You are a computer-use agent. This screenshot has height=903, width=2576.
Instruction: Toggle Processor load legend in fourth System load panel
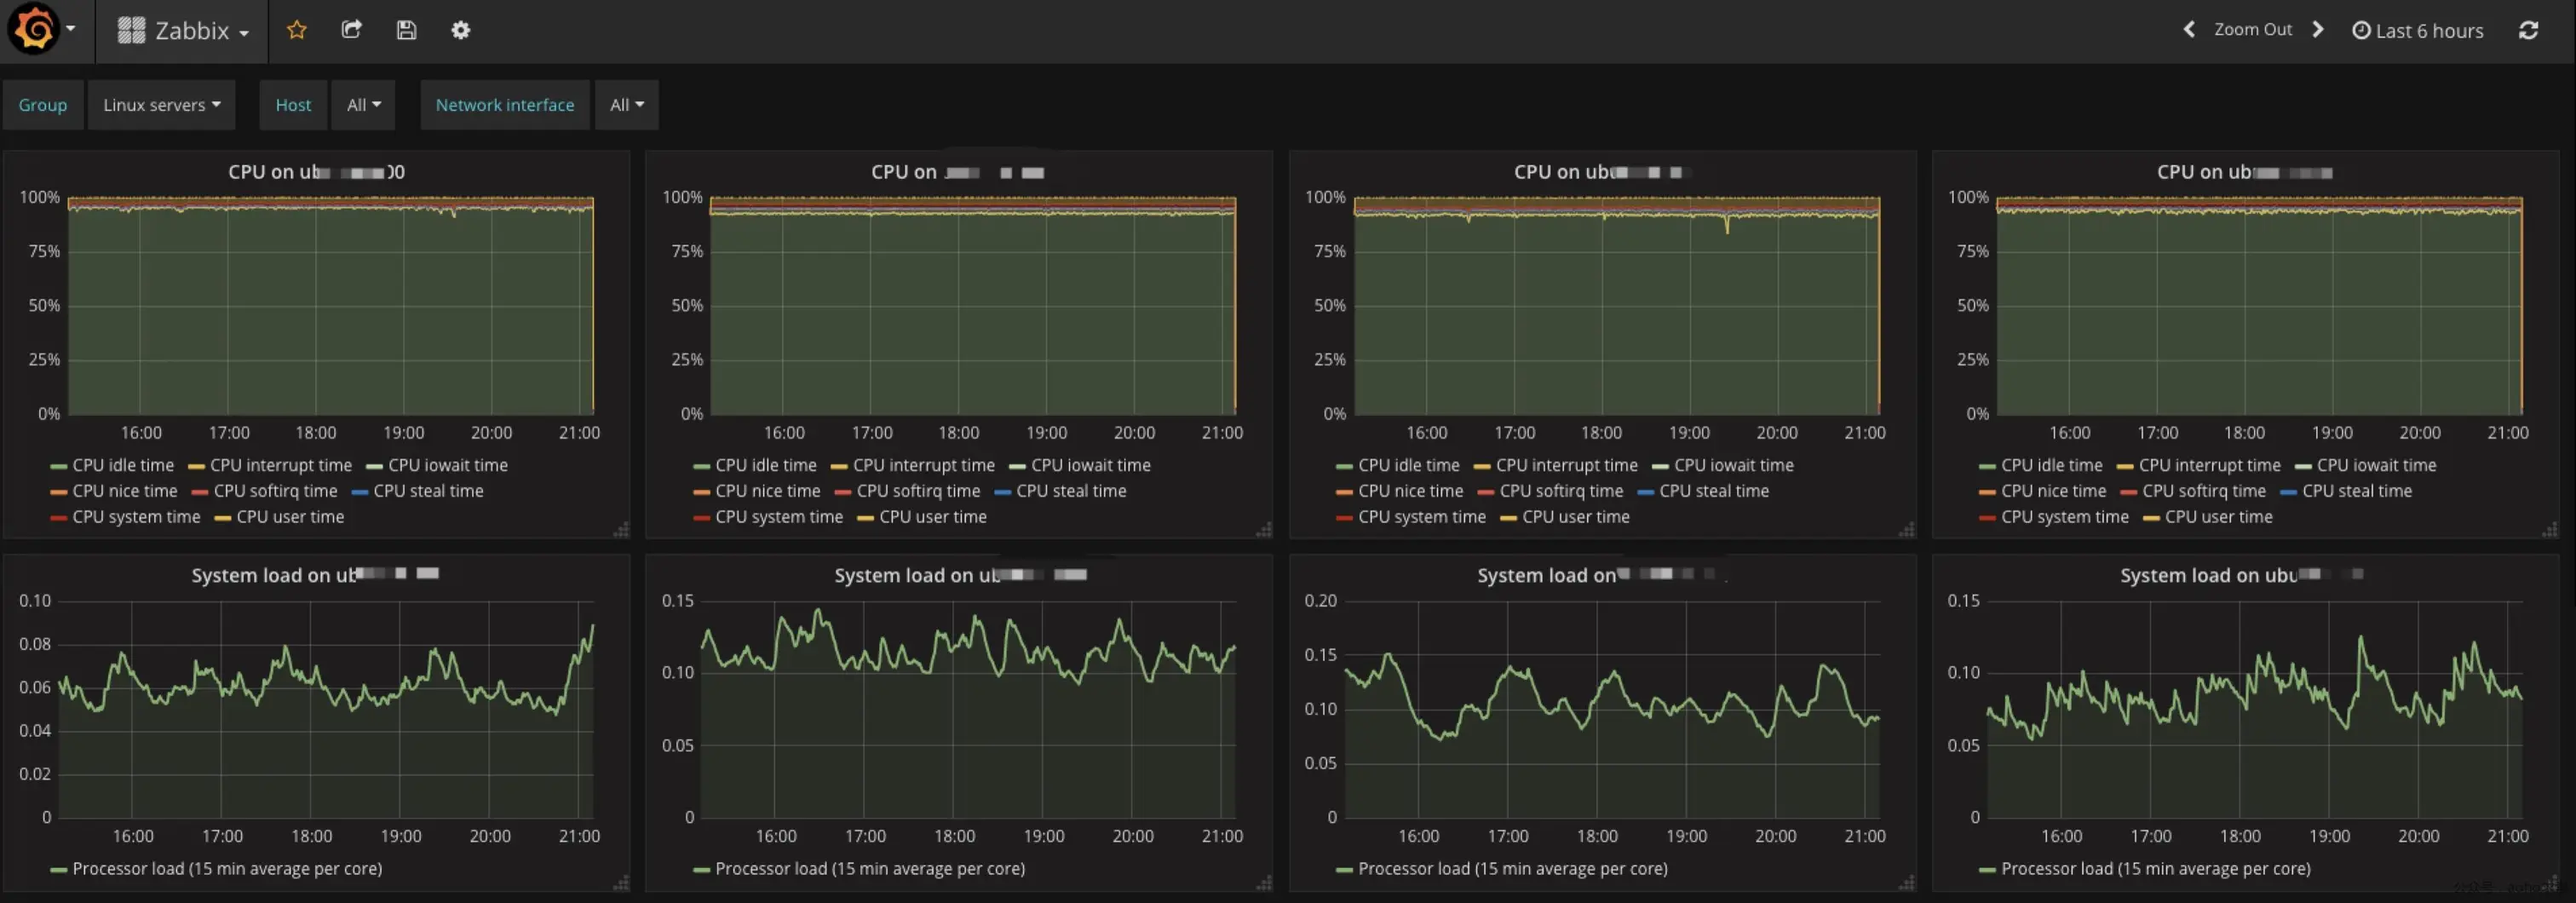[2155, 869]
